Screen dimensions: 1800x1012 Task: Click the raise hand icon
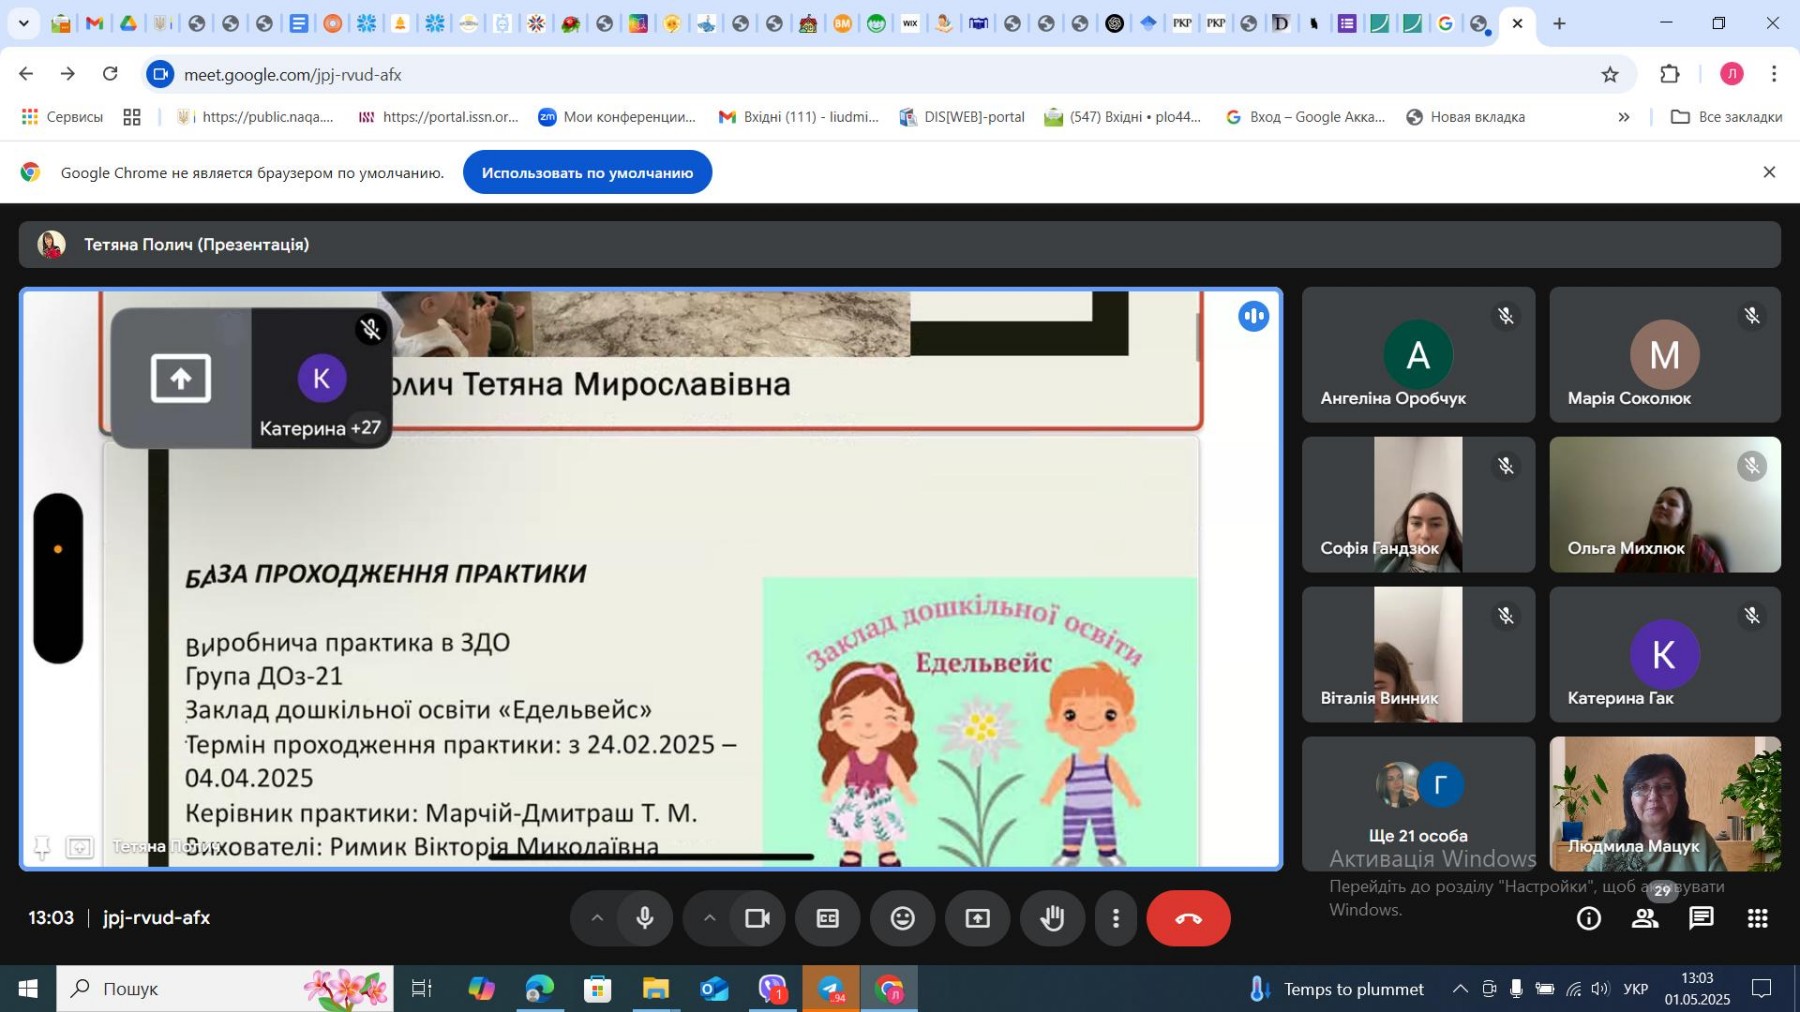[x=1052, y=918]
